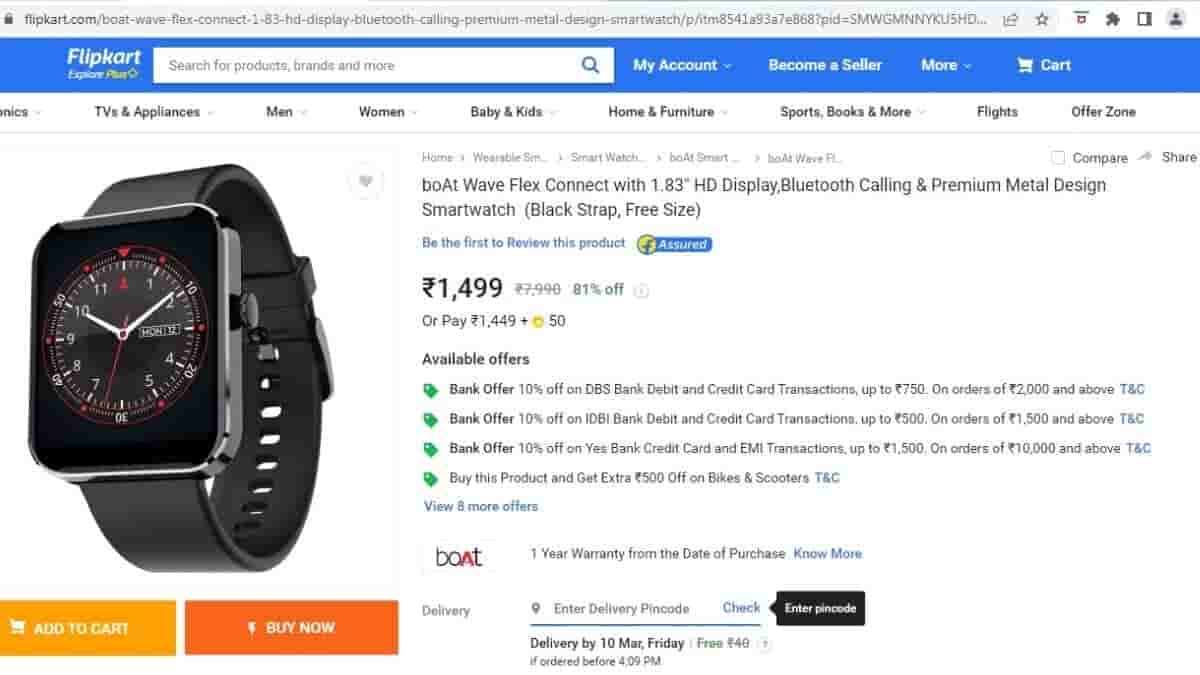Click the search magnifier icon
The image size is (1200, 675).
coord(591,65)
